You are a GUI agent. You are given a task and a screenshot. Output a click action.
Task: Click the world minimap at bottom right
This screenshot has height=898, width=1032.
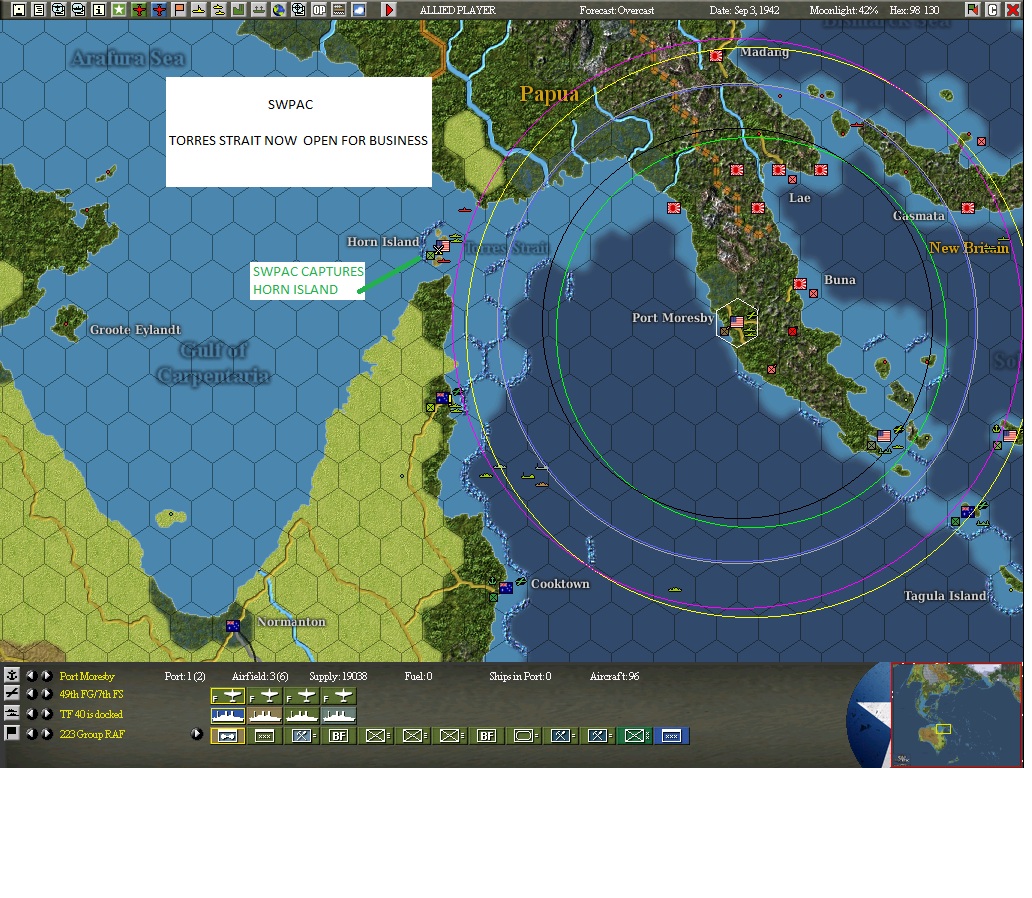click(x=956, y=715)
